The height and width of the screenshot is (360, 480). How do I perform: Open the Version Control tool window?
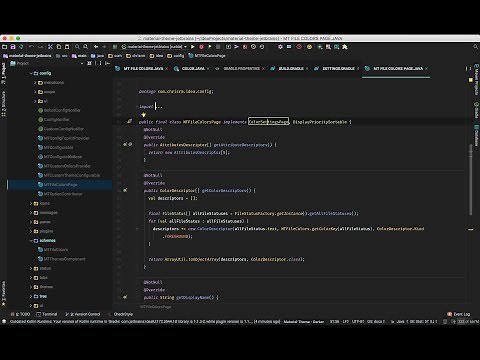pyautogui.click(x=83, y=314)
